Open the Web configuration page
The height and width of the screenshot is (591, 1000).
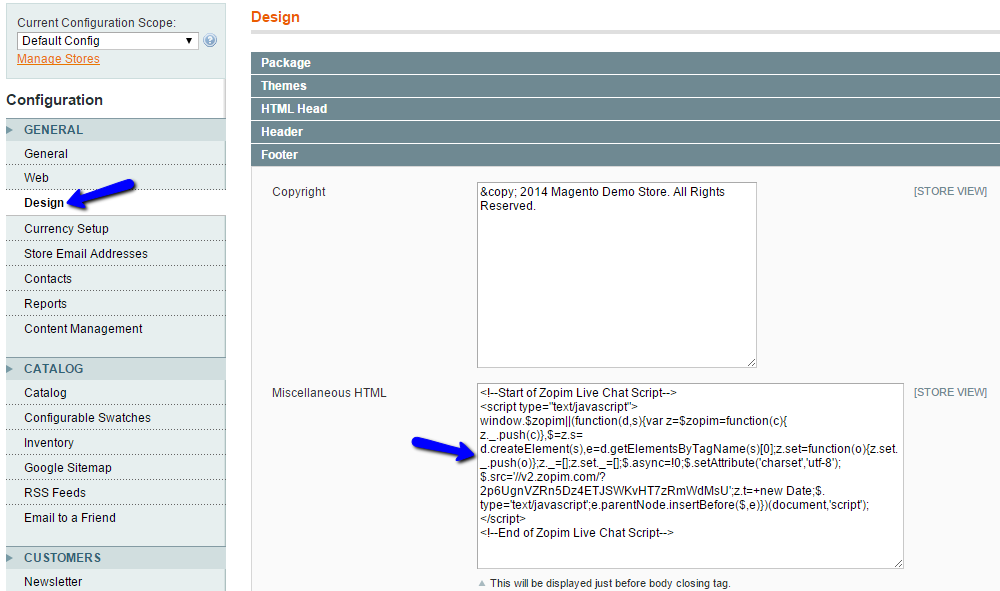point(36,177)
